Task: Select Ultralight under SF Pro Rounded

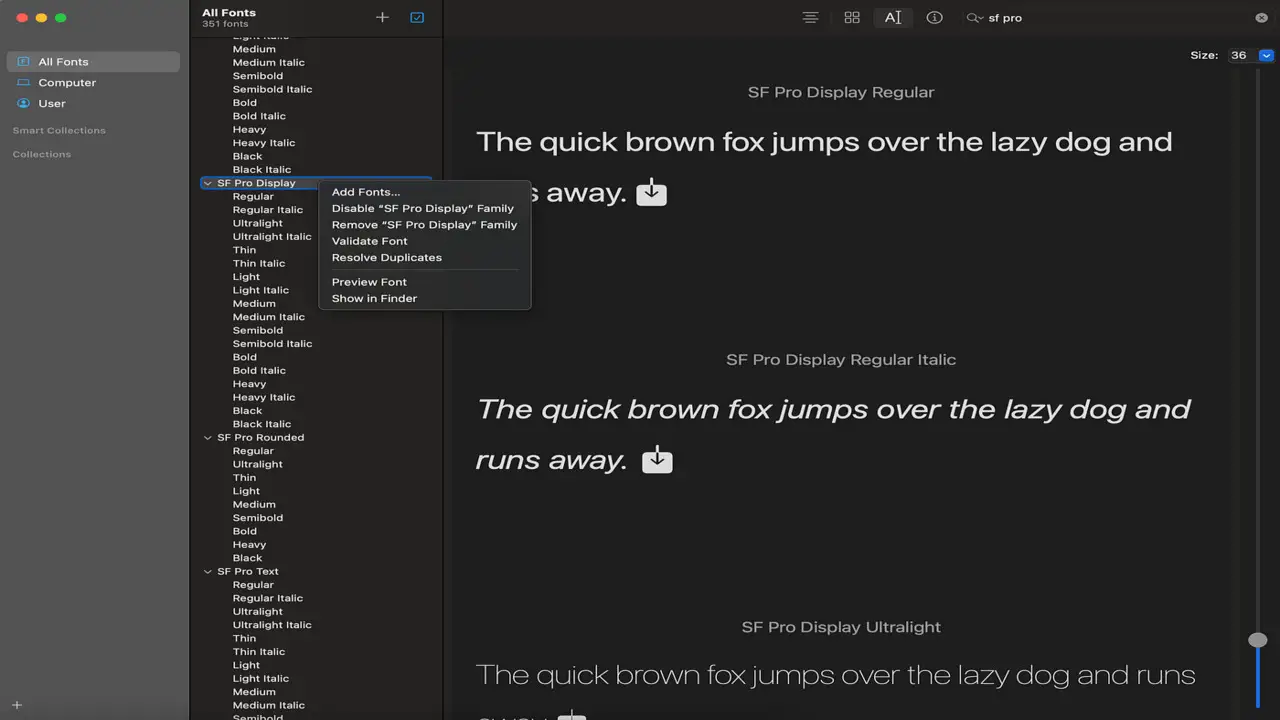Action: pos(258,464)
